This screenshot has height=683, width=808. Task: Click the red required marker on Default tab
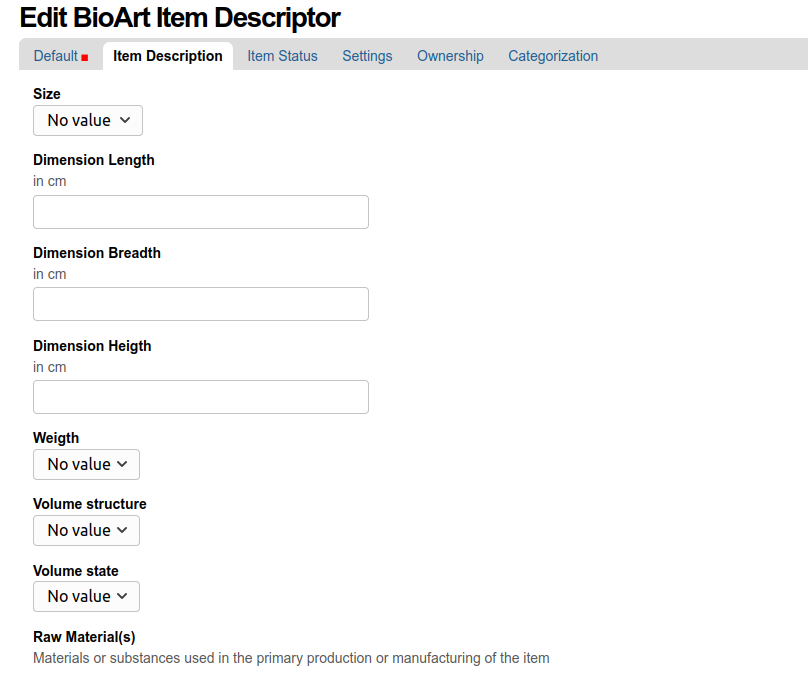point(85,58)
